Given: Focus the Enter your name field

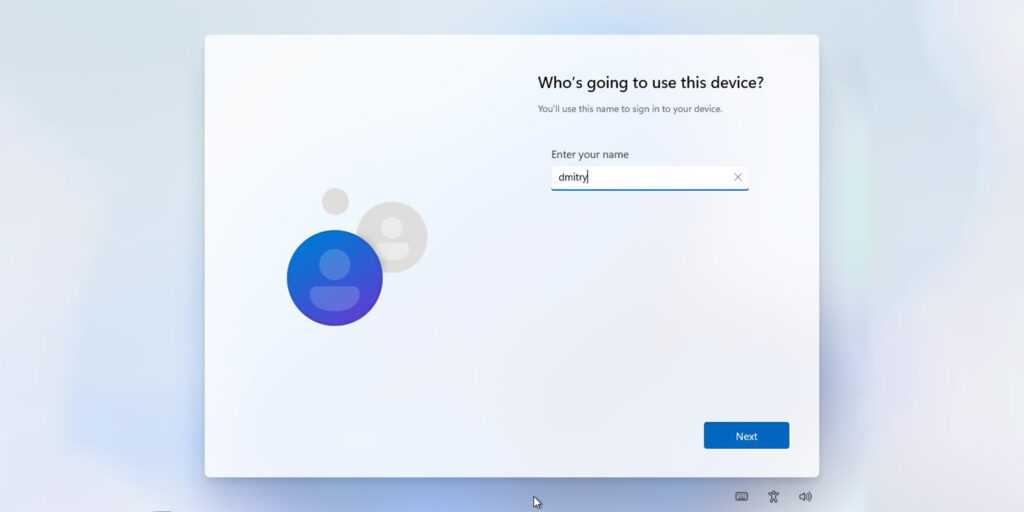Looking at the screenshot, I should click(649, 178).
